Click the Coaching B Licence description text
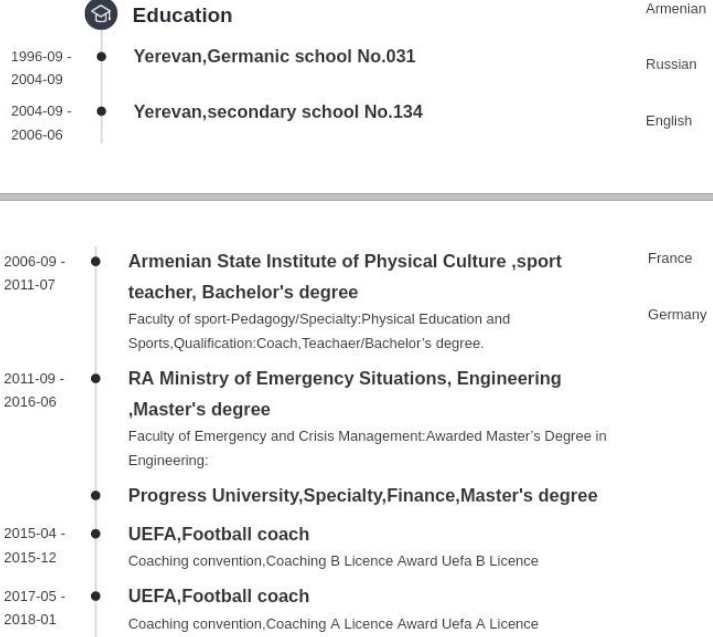 [334, 561]
